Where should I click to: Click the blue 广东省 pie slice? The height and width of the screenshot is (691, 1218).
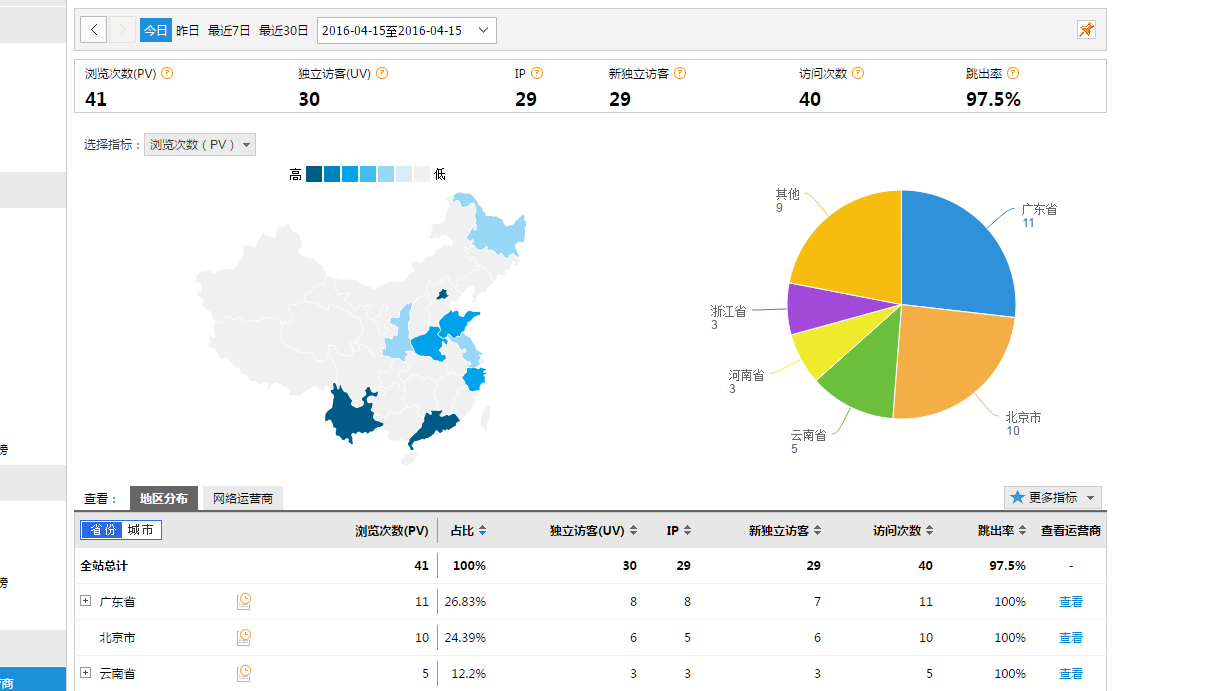point(960,255)
